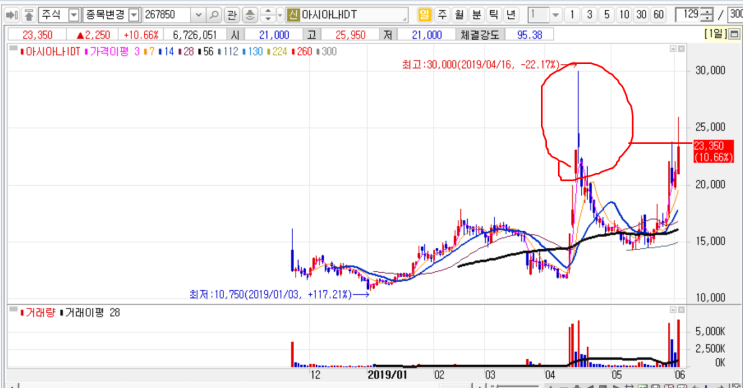Expand the stock code history dropdown

(199, 15)
